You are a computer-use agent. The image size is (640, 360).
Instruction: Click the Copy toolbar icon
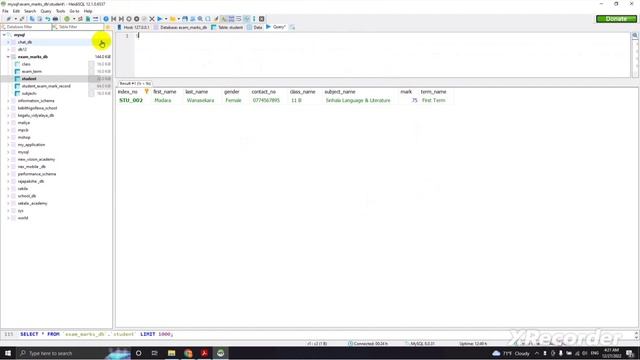pyautogui.click(x=32, y=19)
